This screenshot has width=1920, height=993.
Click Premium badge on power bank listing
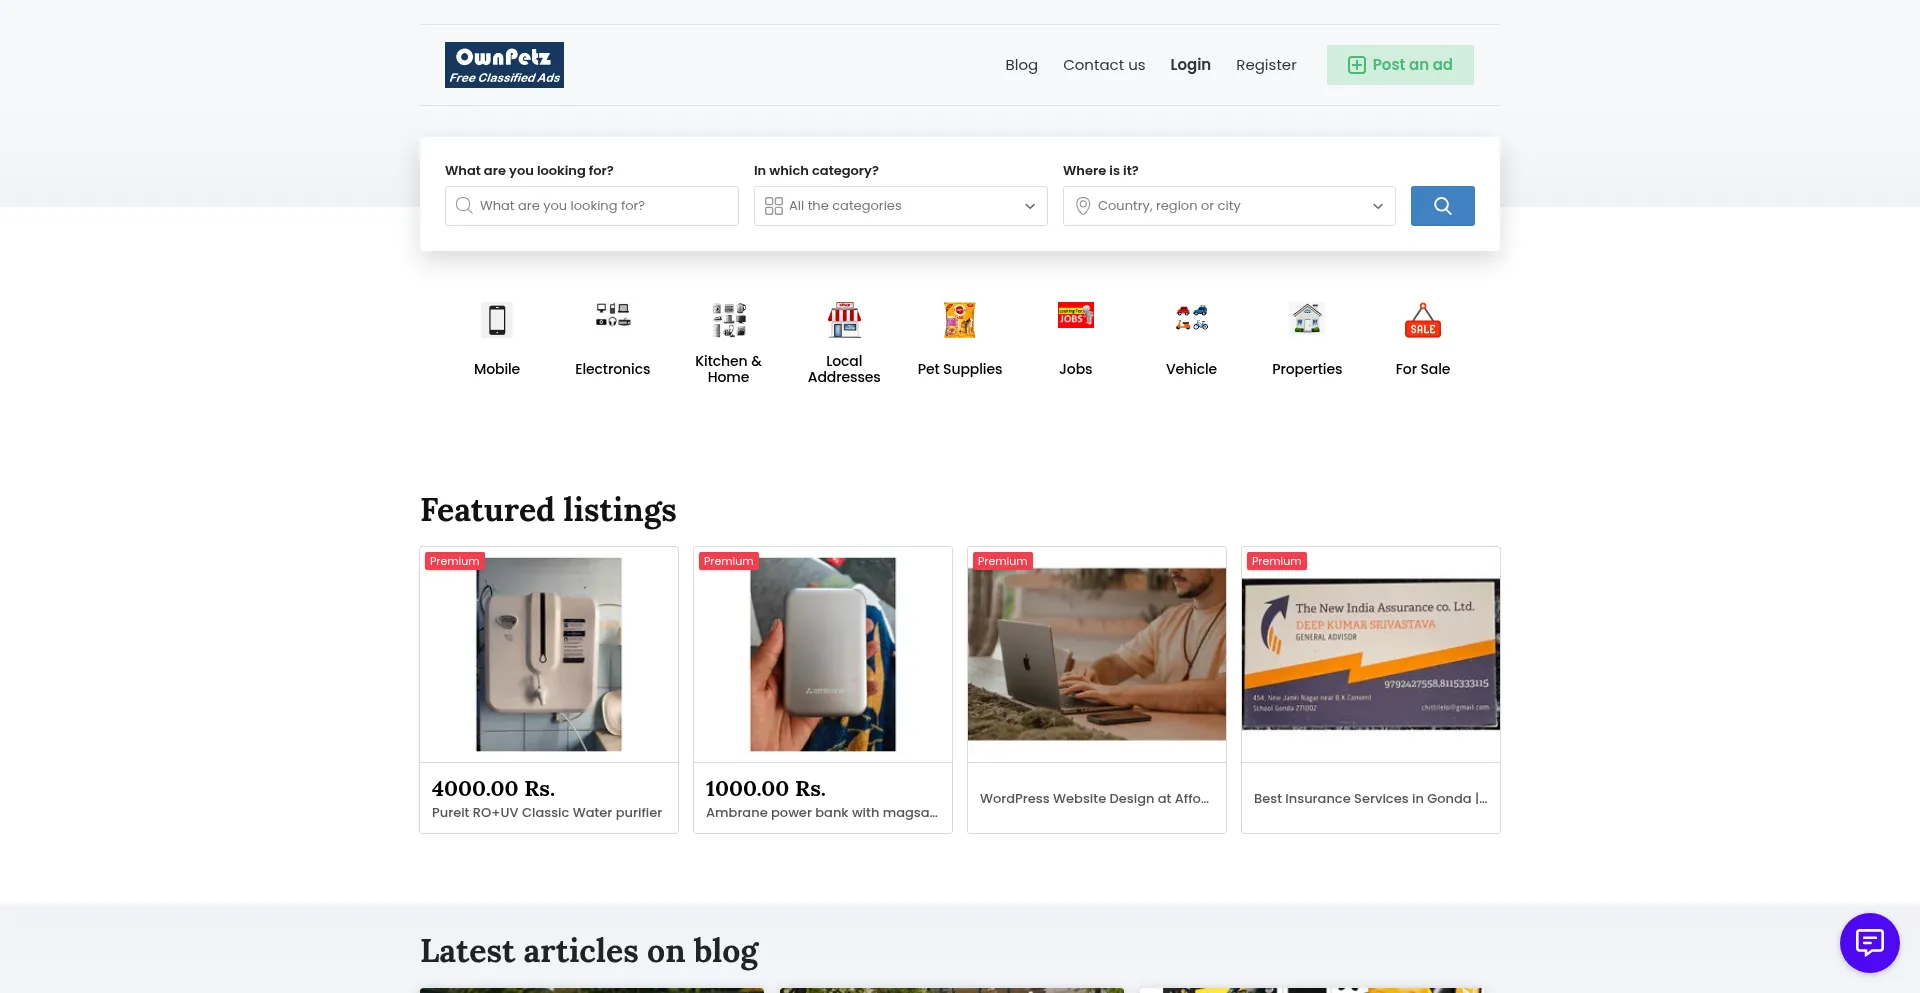(x=729, y=562)
